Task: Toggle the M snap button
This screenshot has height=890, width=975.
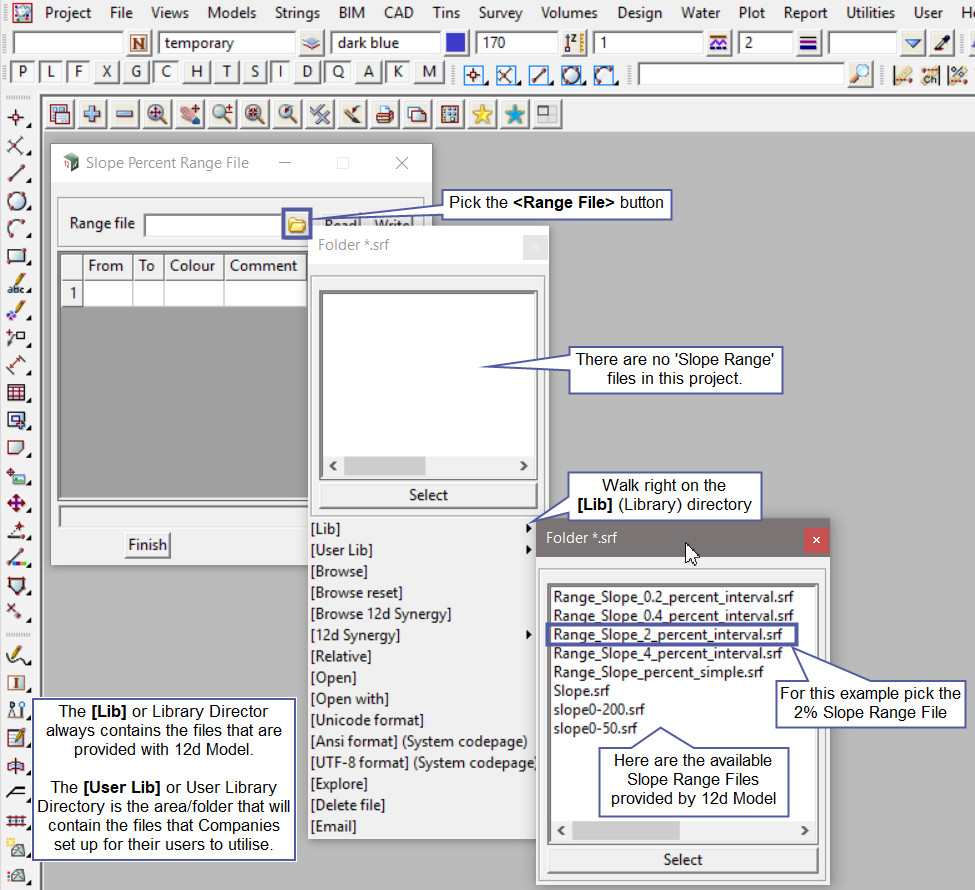Action: coord(429,73)
